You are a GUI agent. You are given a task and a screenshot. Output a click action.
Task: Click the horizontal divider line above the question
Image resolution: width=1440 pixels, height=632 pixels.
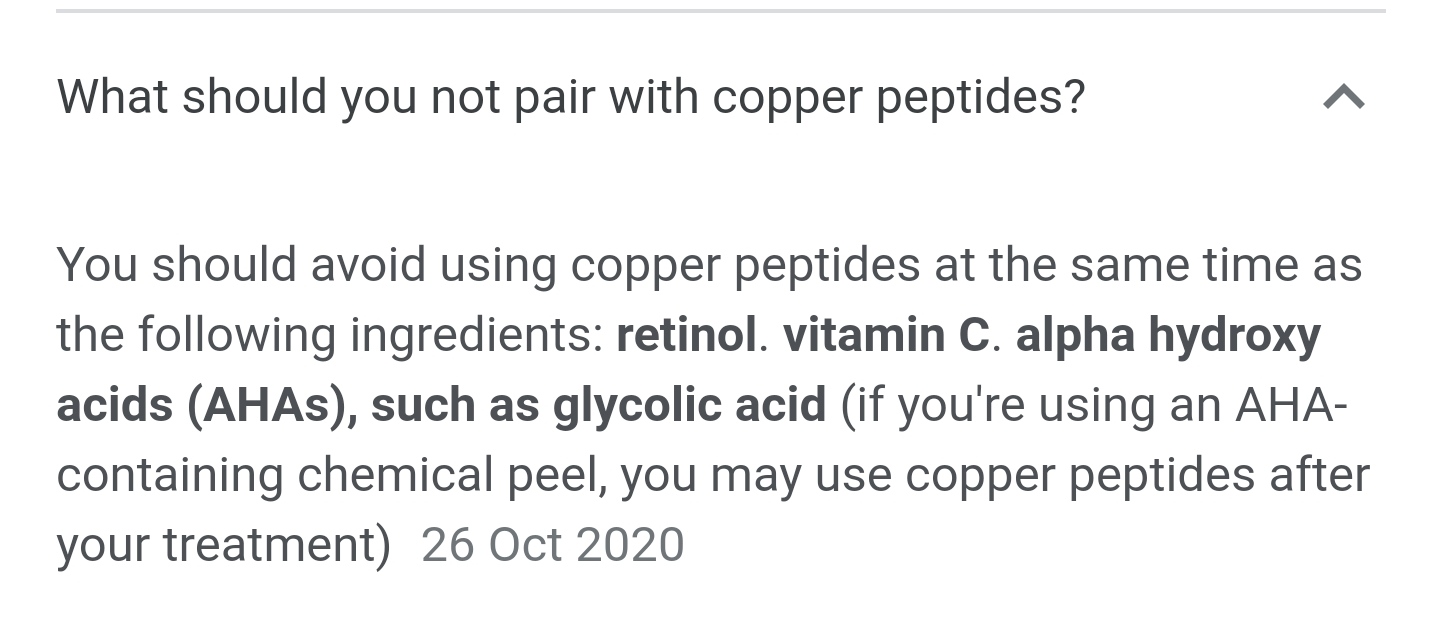tap(720, 11)
